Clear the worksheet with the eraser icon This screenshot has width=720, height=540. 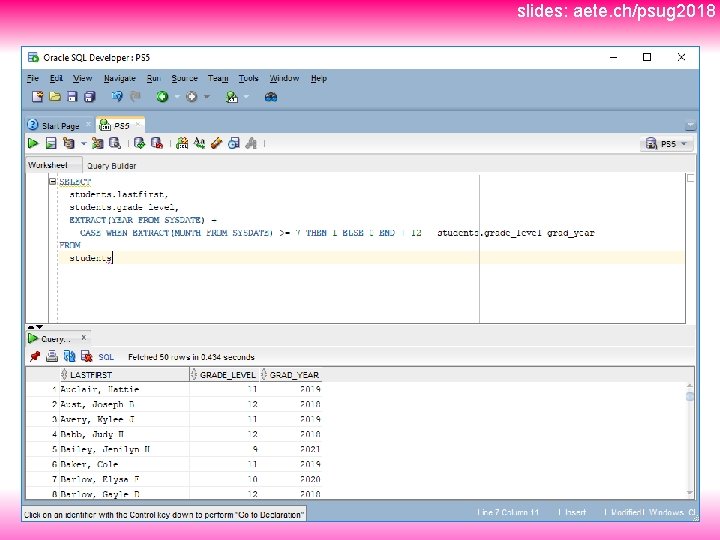pyautogui.click(x=216, y=143)
